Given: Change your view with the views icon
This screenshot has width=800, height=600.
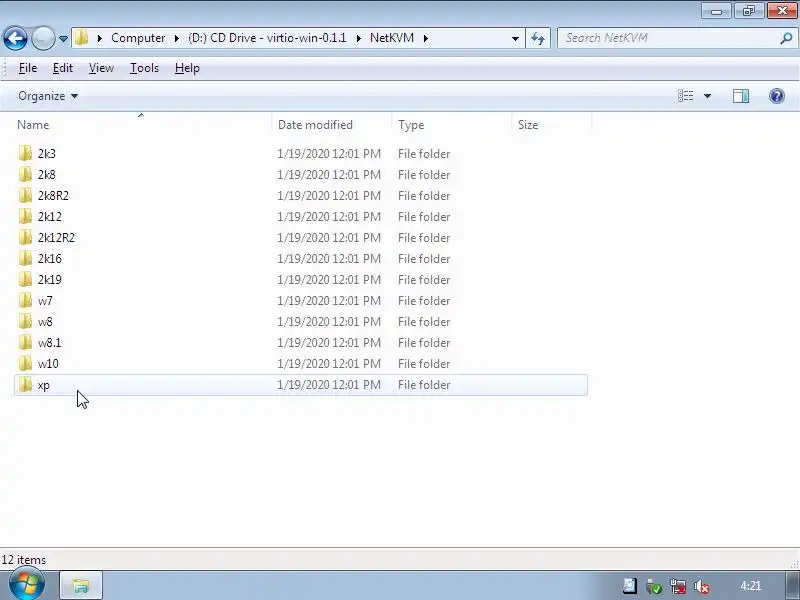Looking at the screenshot, I should click(685, 96).
